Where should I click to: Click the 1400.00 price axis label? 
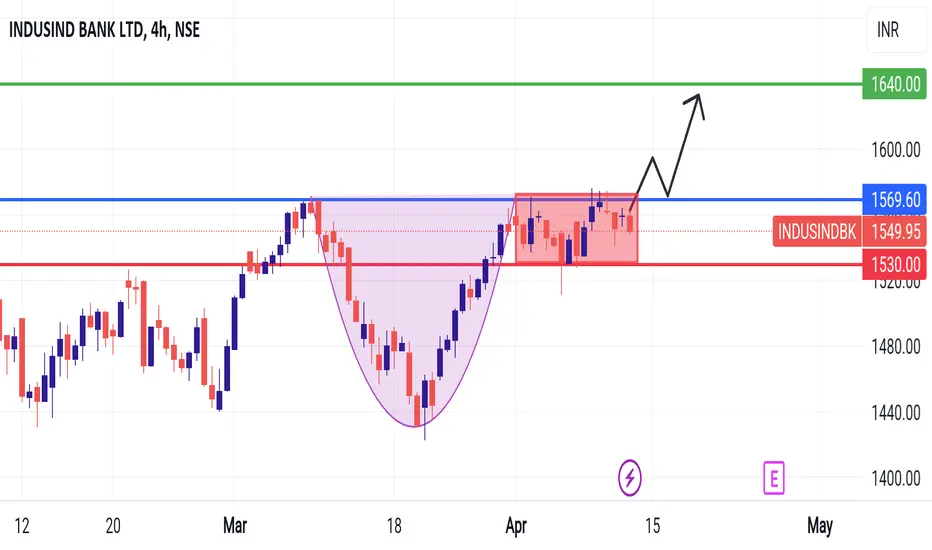[x=896, y=478]
